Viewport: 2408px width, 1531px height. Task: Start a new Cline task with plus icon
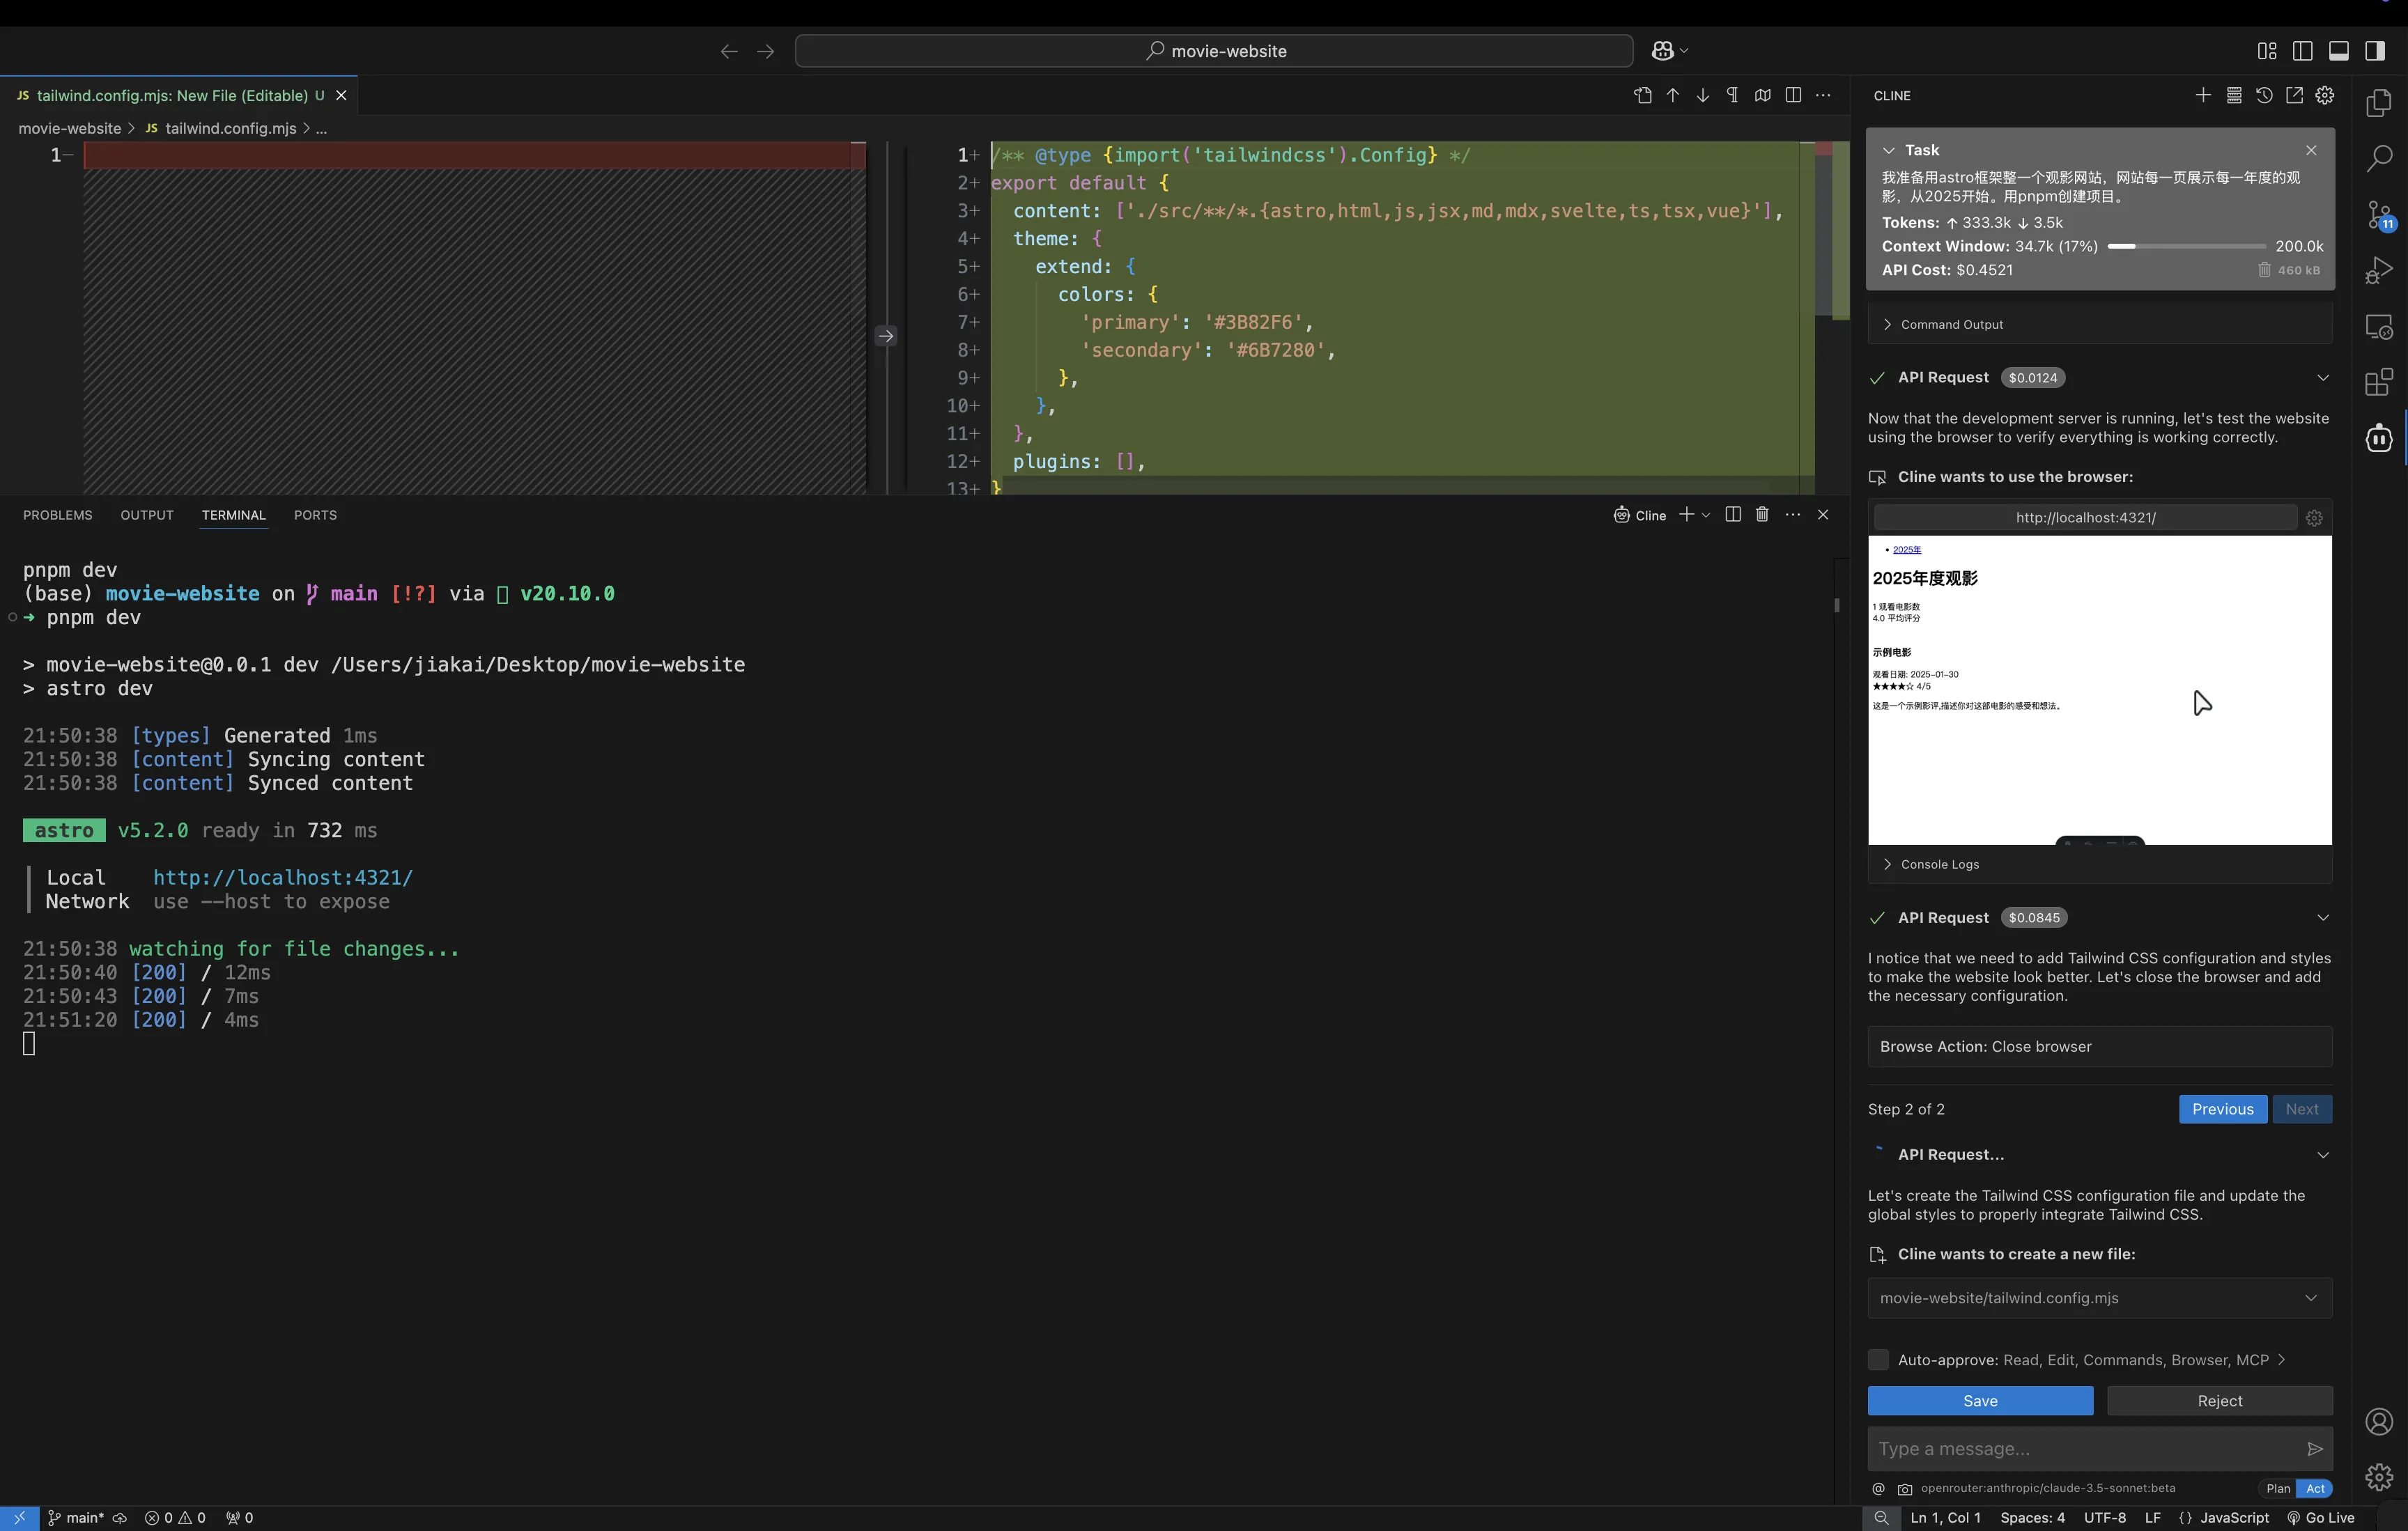(2203, 95)
